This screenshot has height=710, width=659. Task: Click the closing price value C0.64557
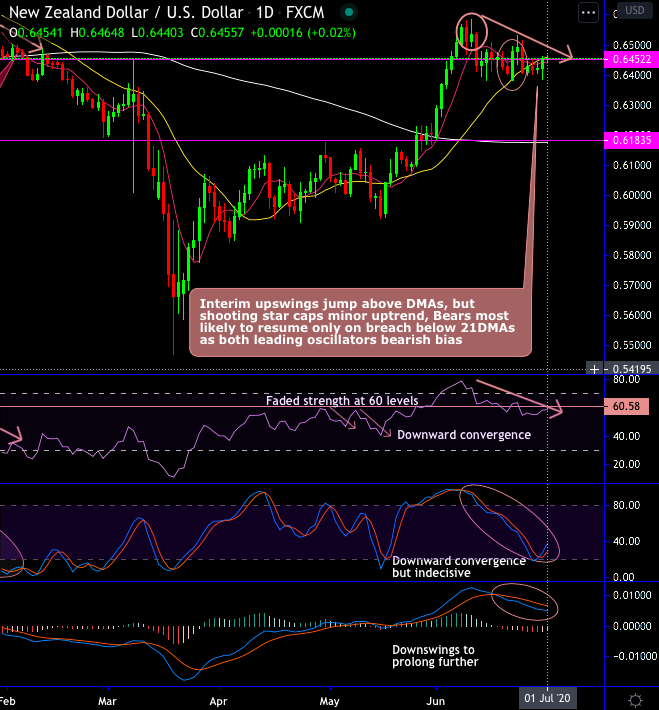click(x=217, y=33)
